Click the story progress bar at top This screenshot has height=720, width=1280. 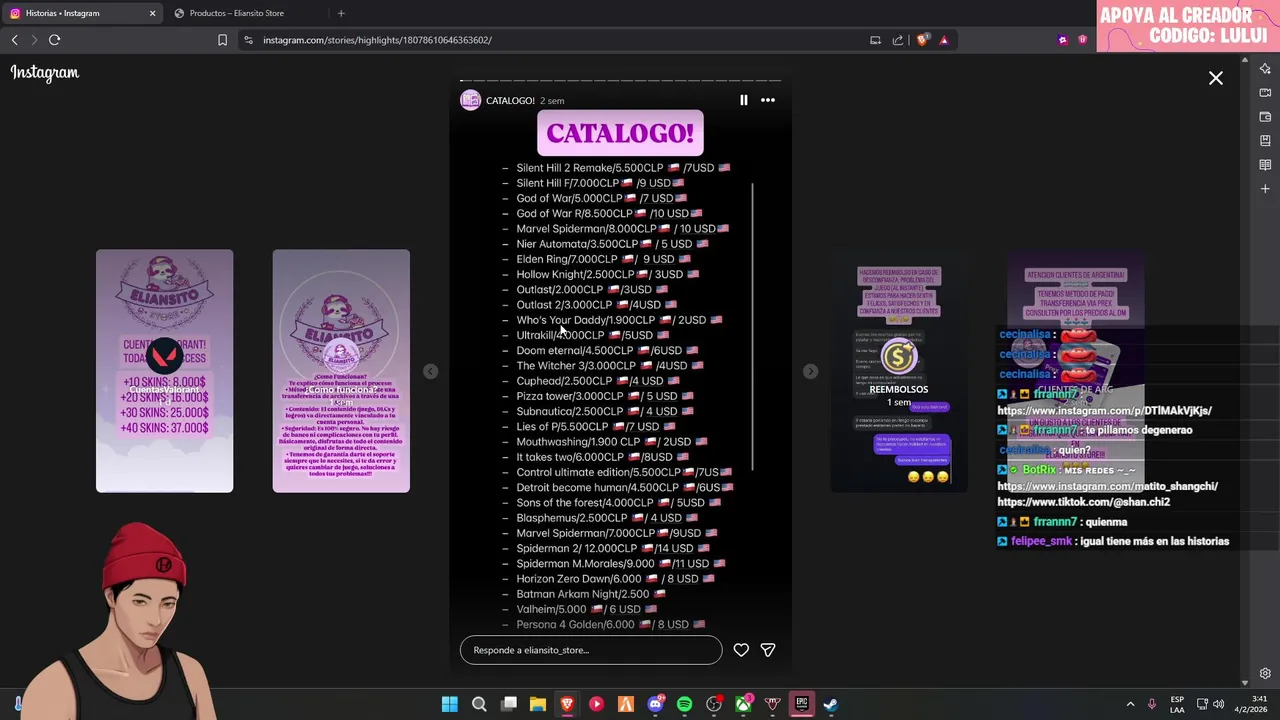pyautogui.click(x=620, y=81)
